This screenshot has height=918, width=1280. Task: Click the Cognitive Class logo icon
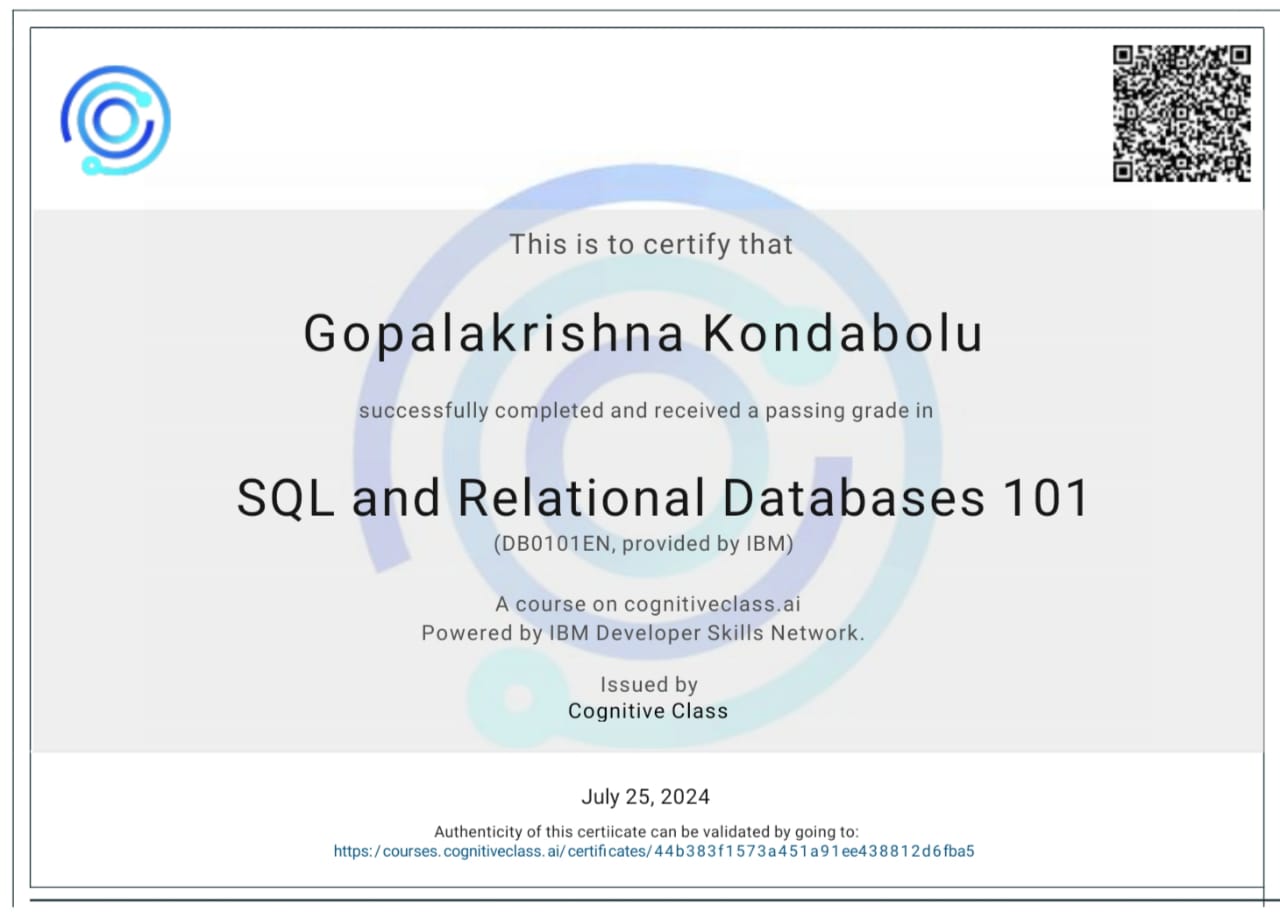[115, 120]
